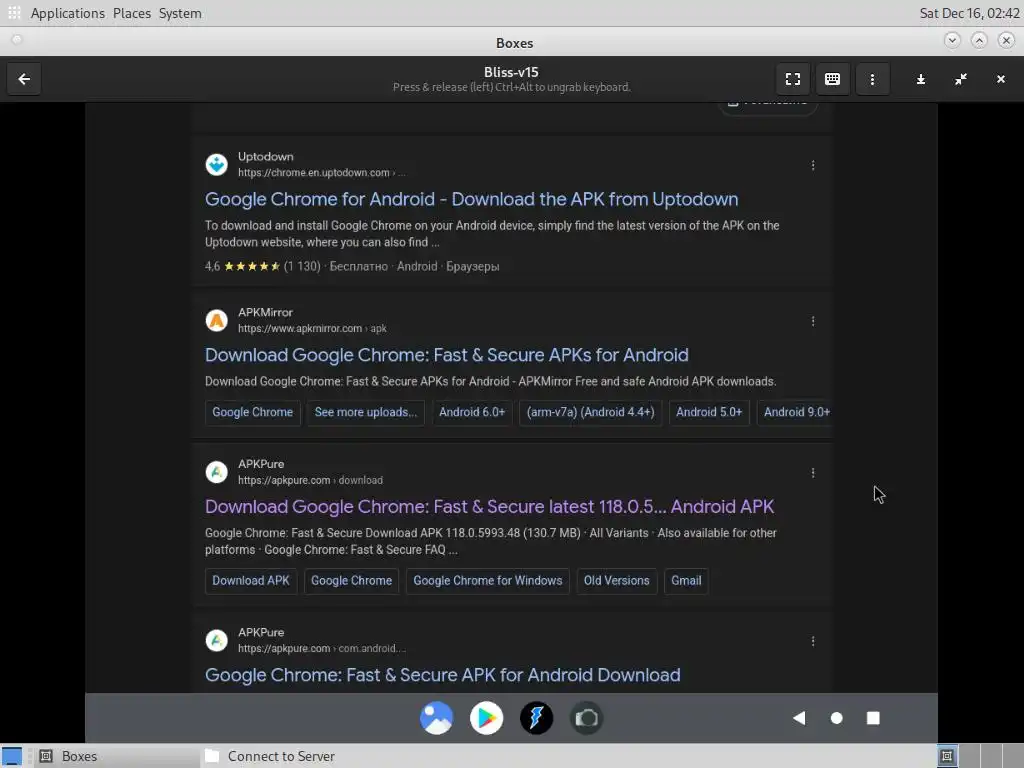The image size is (1024, 768).
Task: Open options for APKPure com.android result
Action: click(813, 641)
